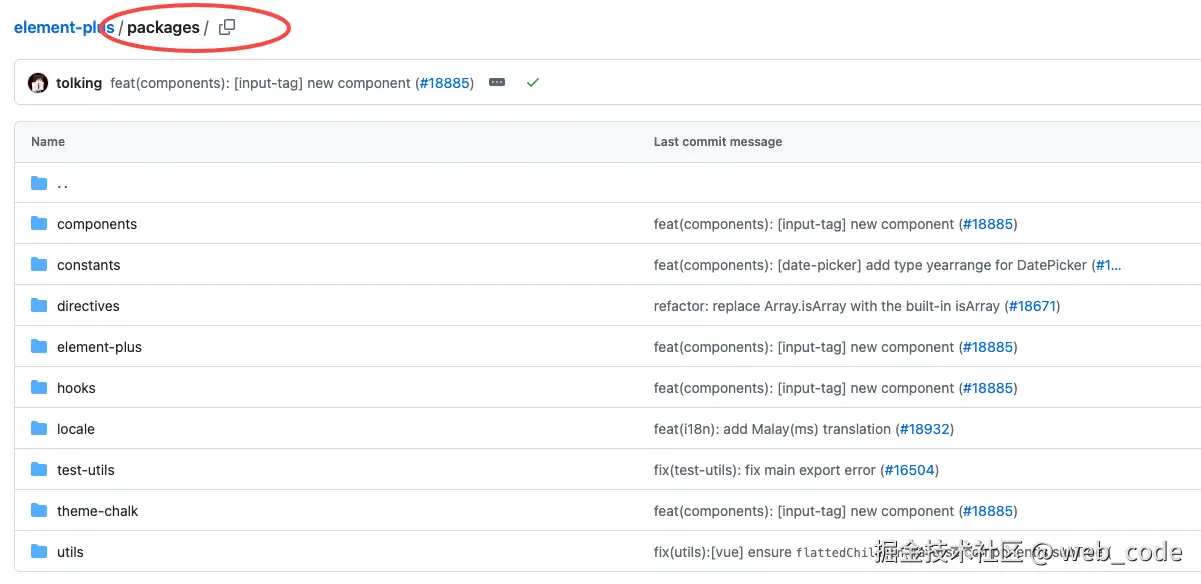Expand the commit message ellipsis button
The height and width of the screenshot is (584, 1201).
coord(497,83)
